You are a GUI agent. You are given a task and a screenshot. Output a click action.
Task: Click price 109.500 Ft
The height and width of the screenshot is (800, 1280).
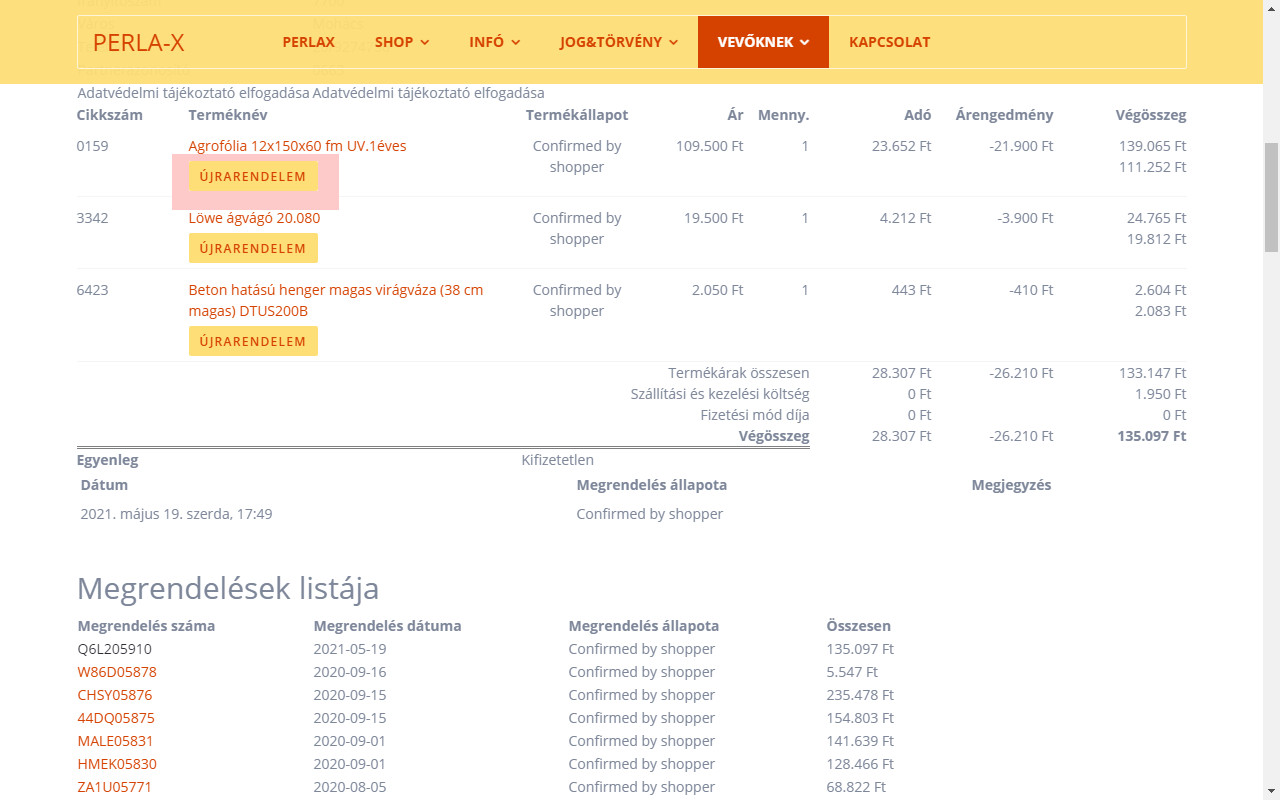710,146
